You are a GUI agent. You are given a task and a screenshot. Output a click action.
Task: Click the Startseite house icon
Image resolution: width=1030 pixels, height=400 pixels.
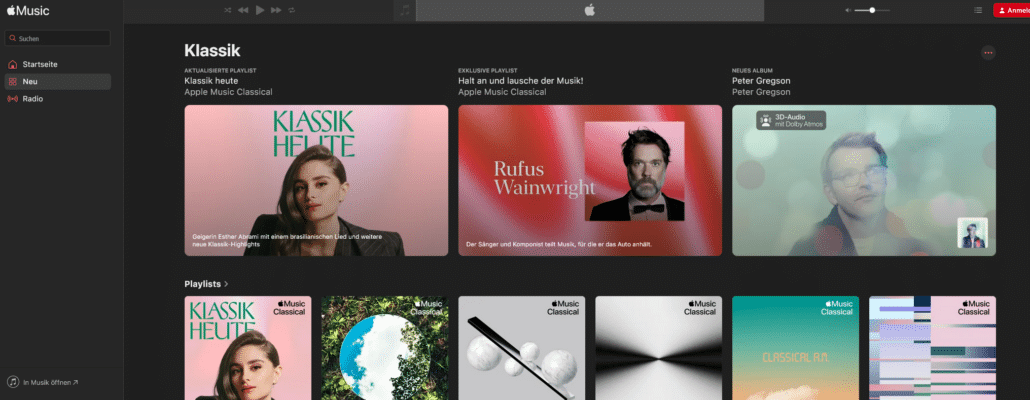12,64
